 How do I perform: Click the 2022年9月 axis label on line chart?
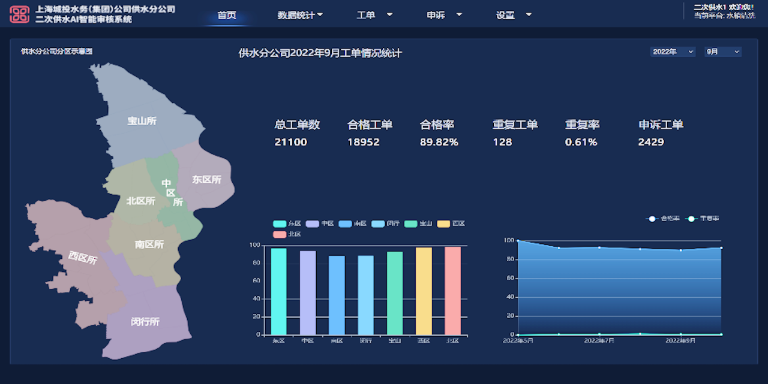(680, 341)
